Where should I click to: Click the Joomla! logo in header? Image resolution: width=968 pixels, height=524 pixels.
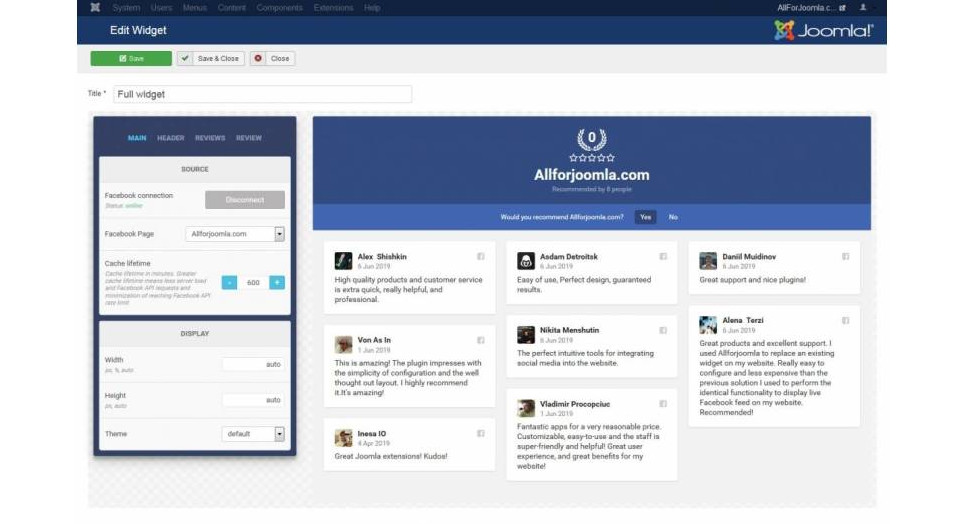[824, 30]
